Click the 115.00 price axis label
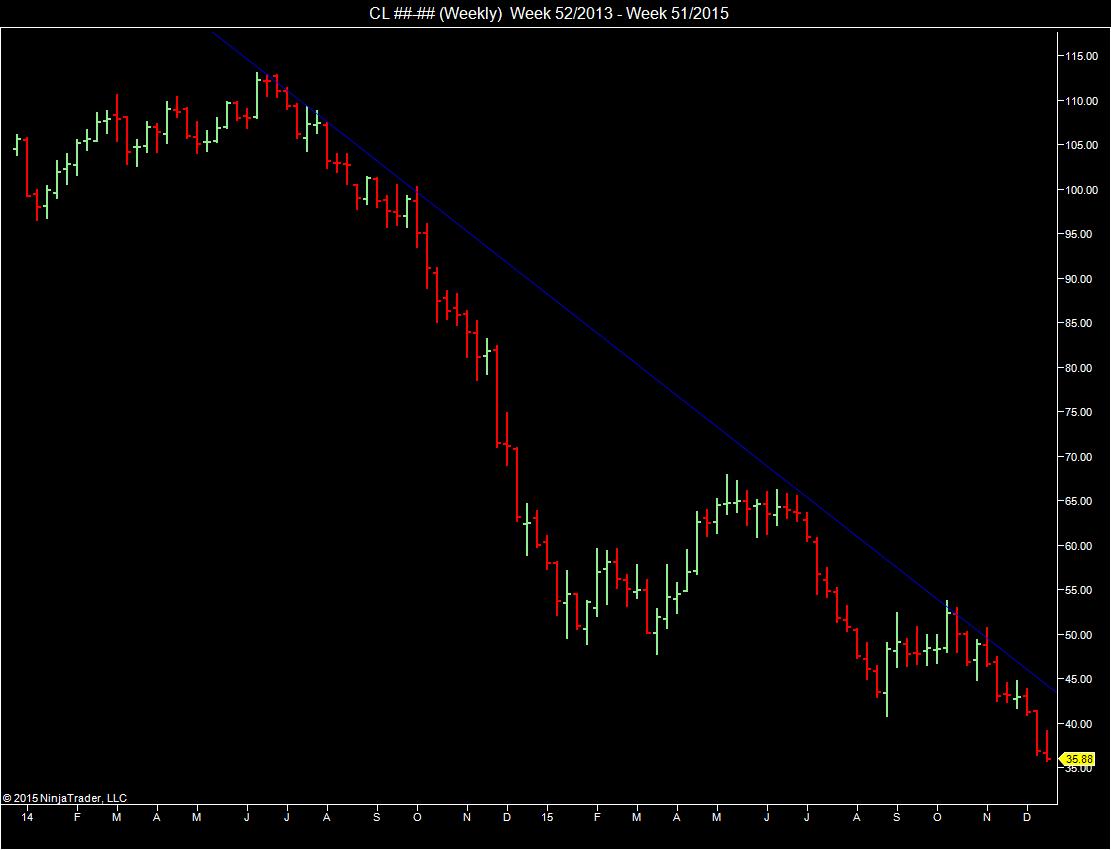 point(1082,56)
